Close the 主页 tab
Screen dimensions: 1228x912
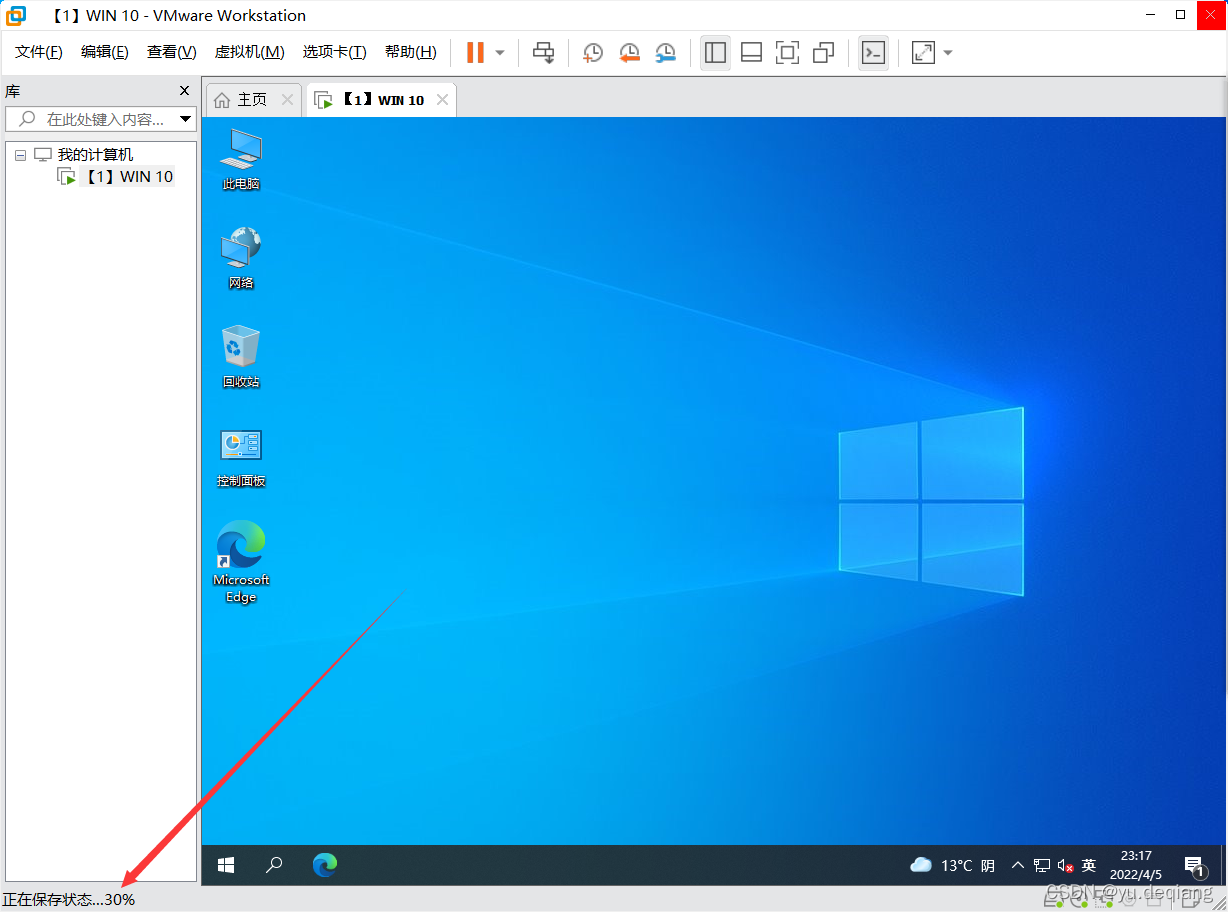point(288,100)
